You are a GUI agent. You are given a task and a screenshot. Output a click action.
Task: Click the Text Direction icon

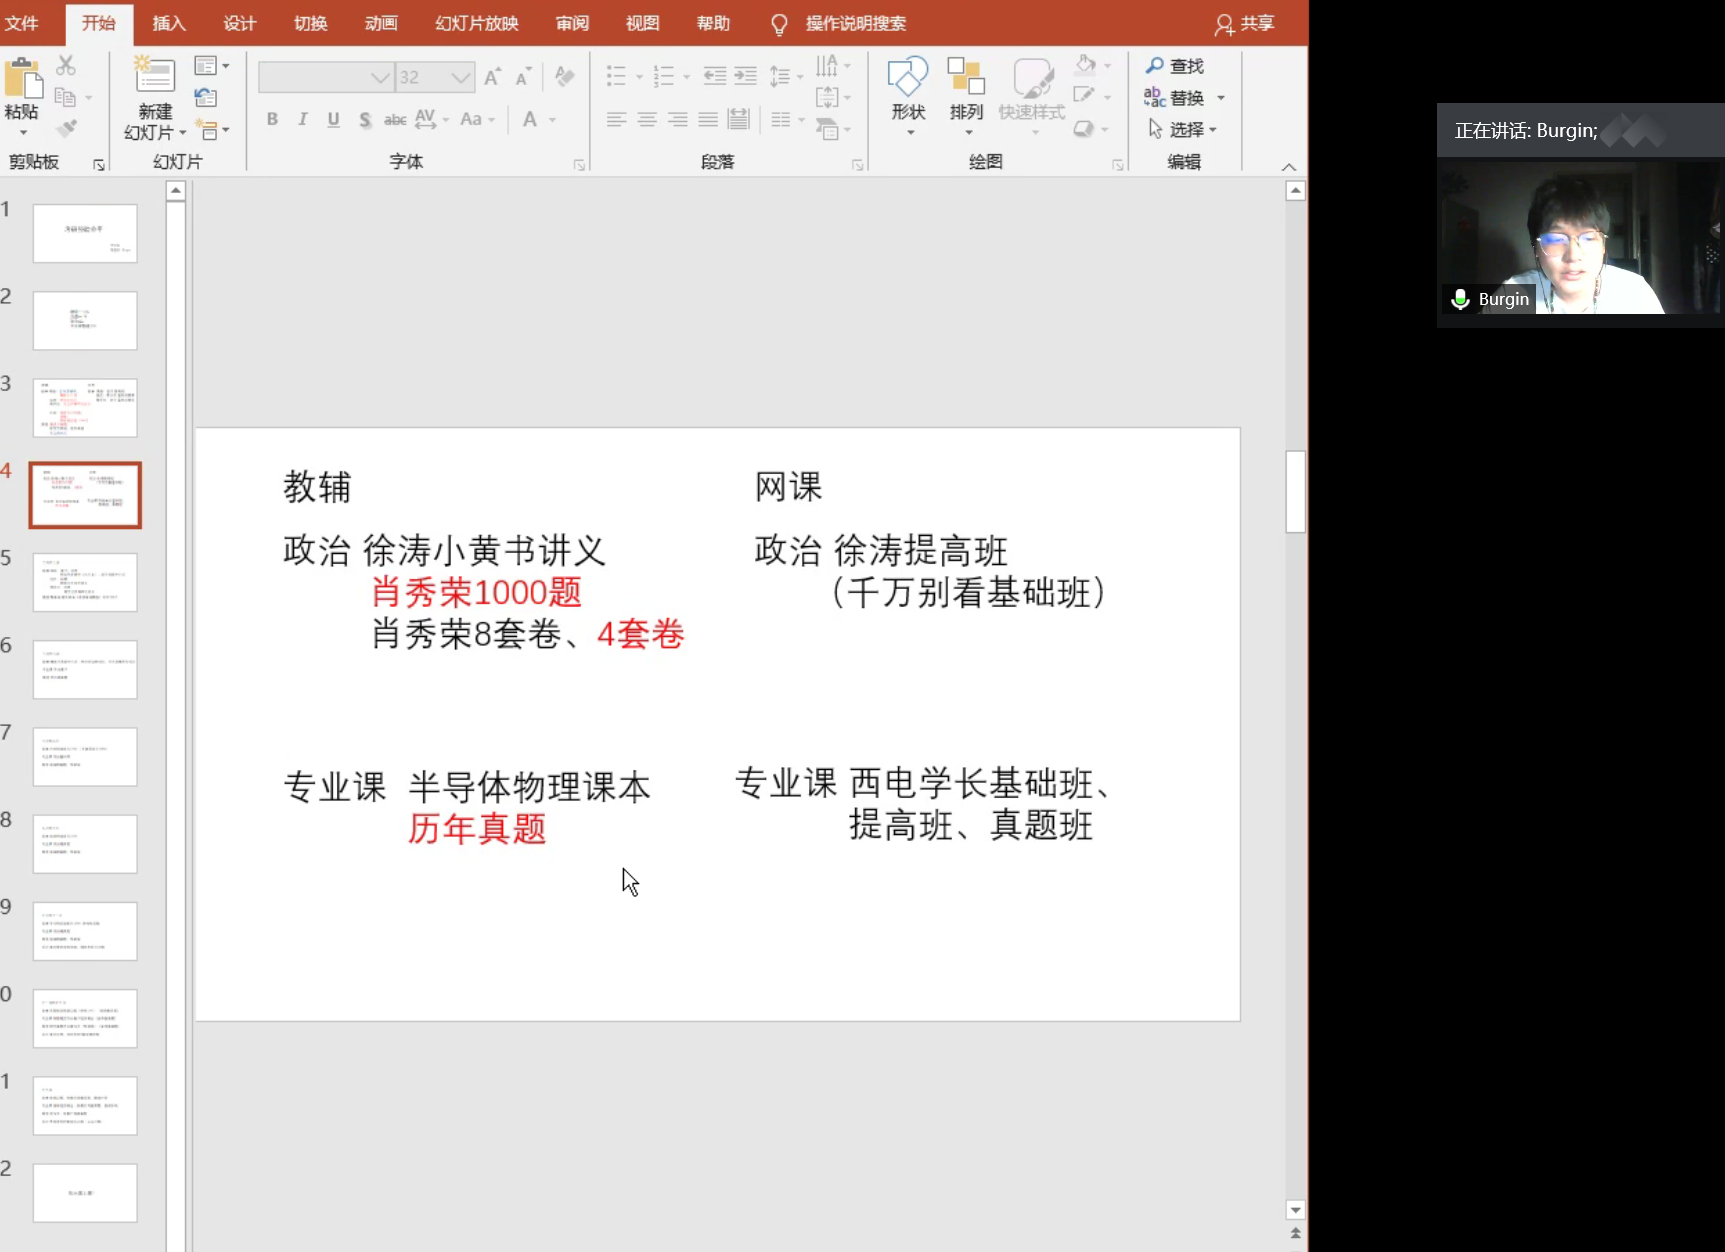[826, 66]
